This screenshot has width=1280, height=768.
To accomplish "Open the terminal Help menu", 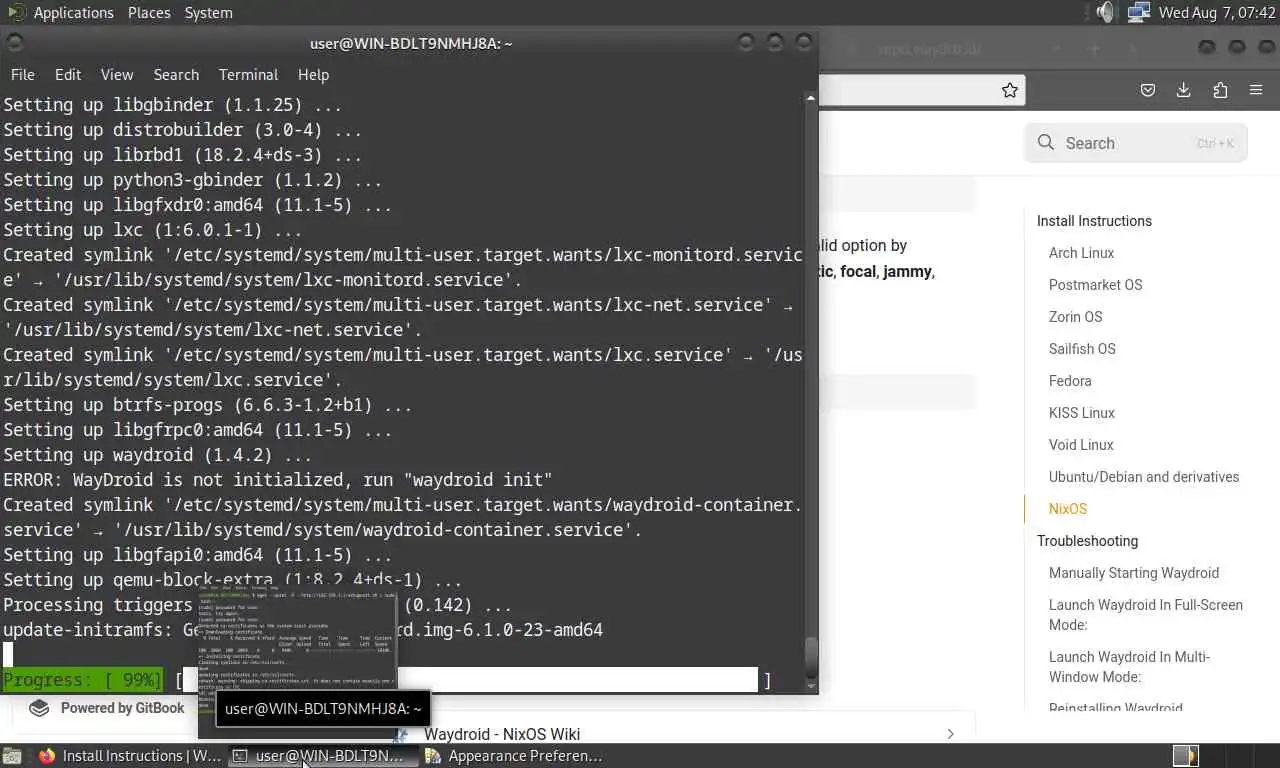I will click(x=313, y=75).
